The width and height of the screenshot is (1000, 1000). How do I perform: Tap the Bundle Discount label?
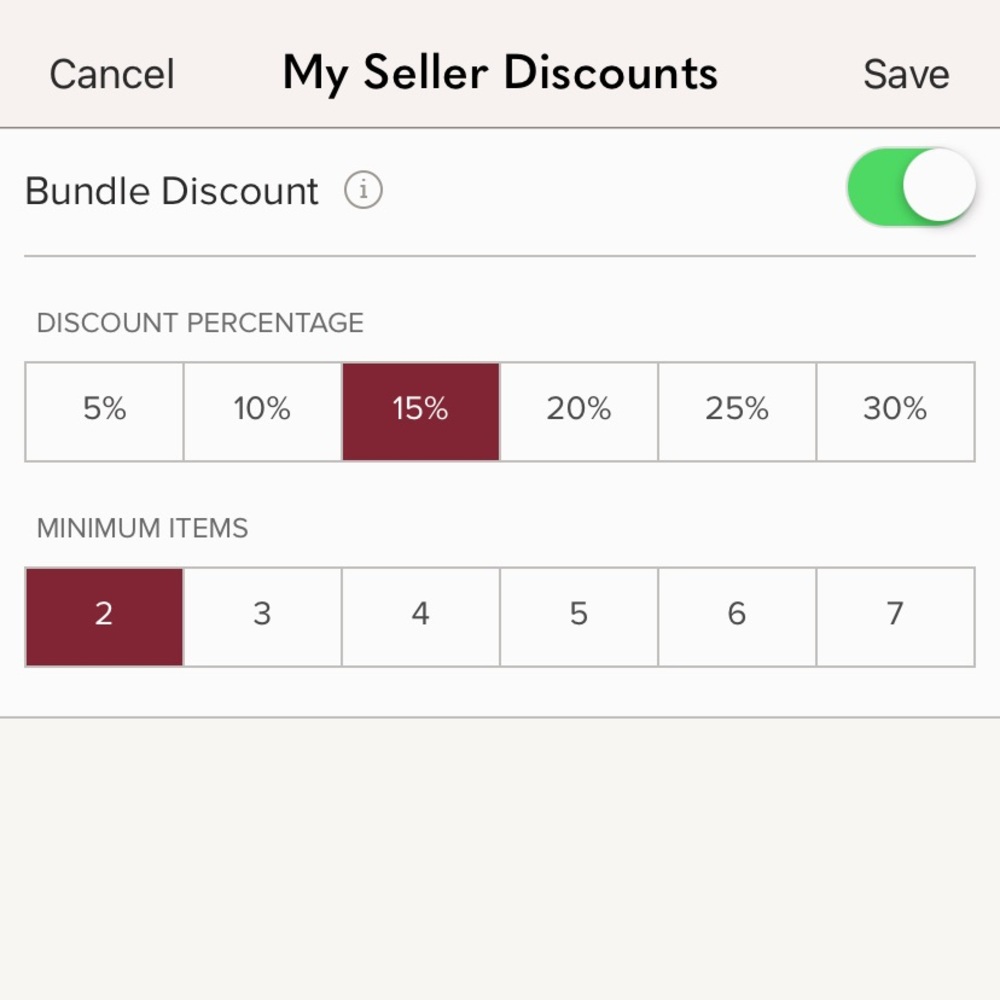(170, 190)
